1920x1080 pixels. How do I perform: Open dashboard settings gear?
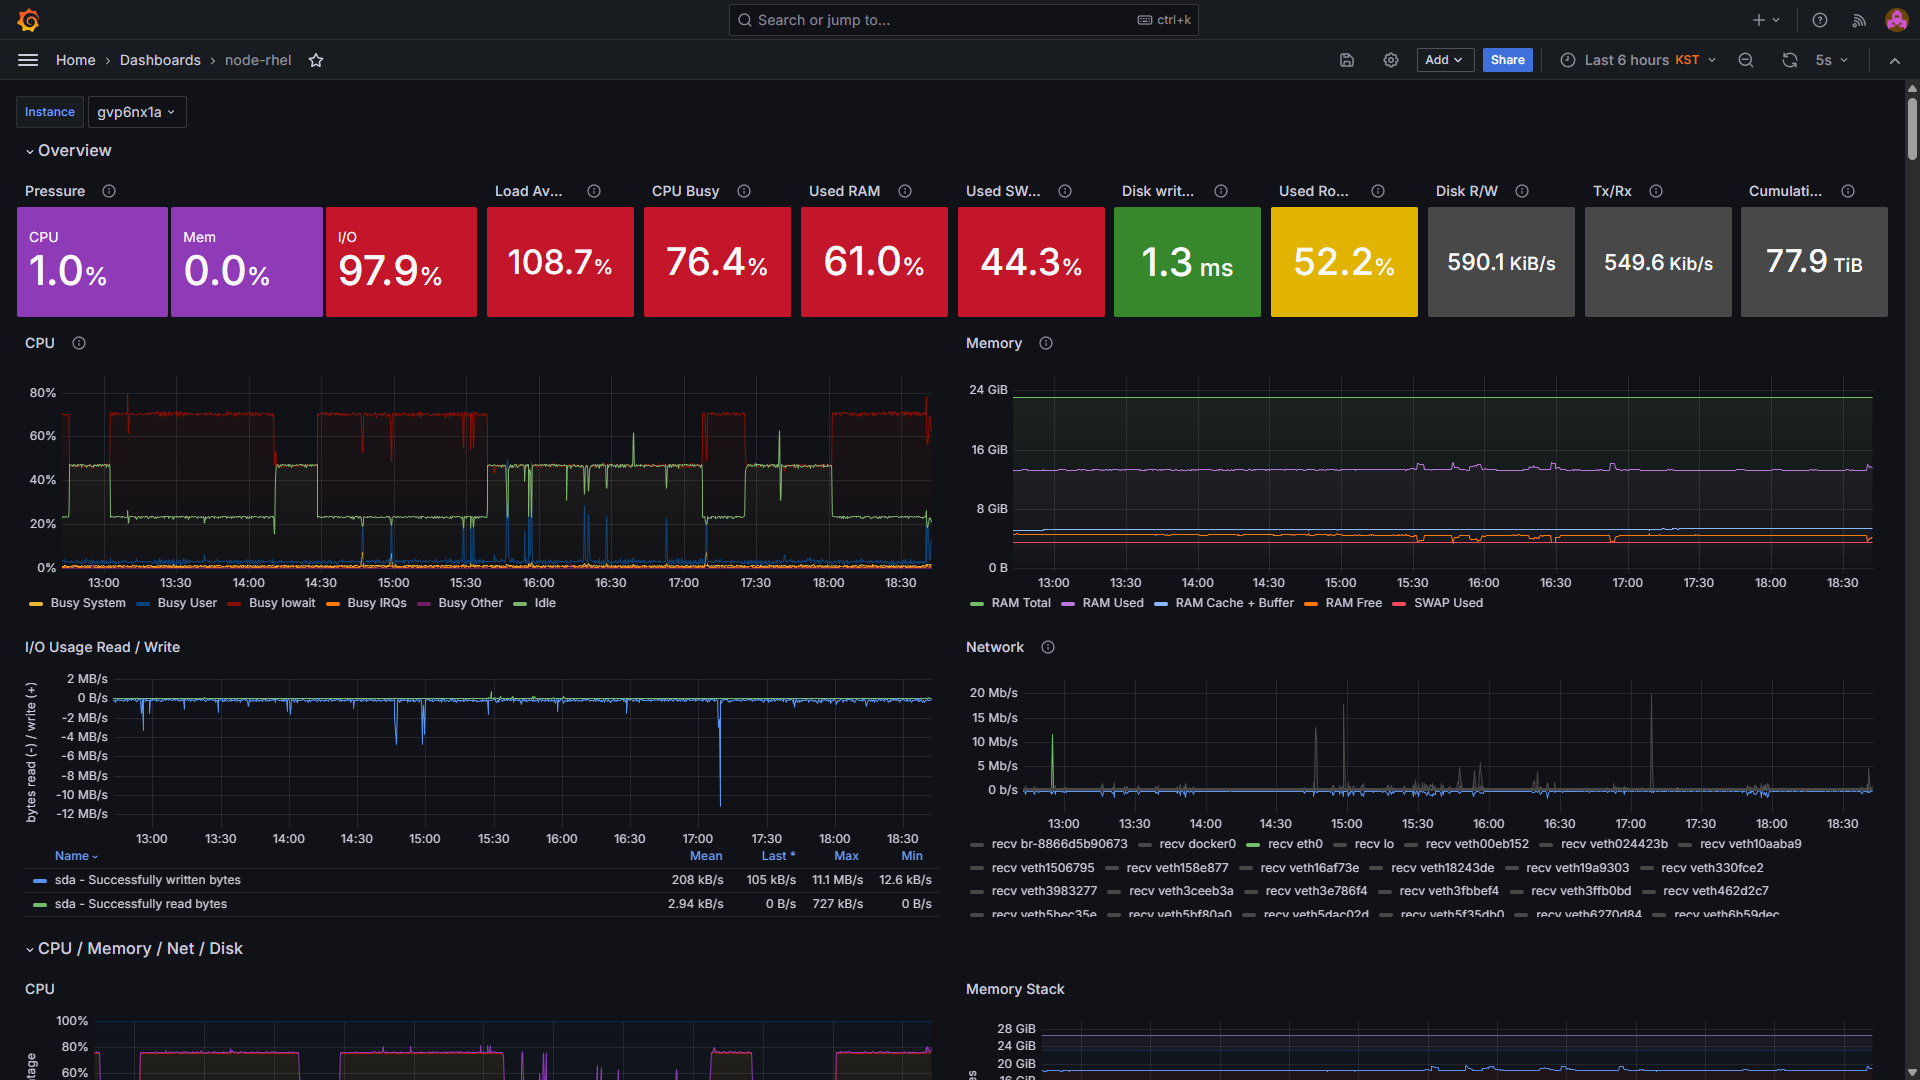[x=1391, y=60]
